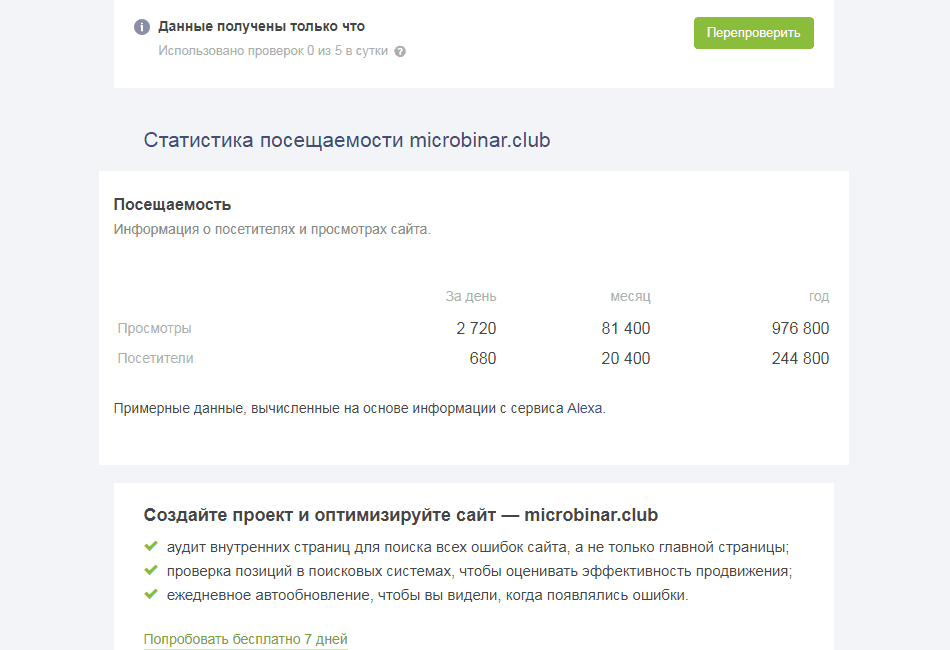
Task: Click the yearly views value 976 800
Action: tap(800, 328)
